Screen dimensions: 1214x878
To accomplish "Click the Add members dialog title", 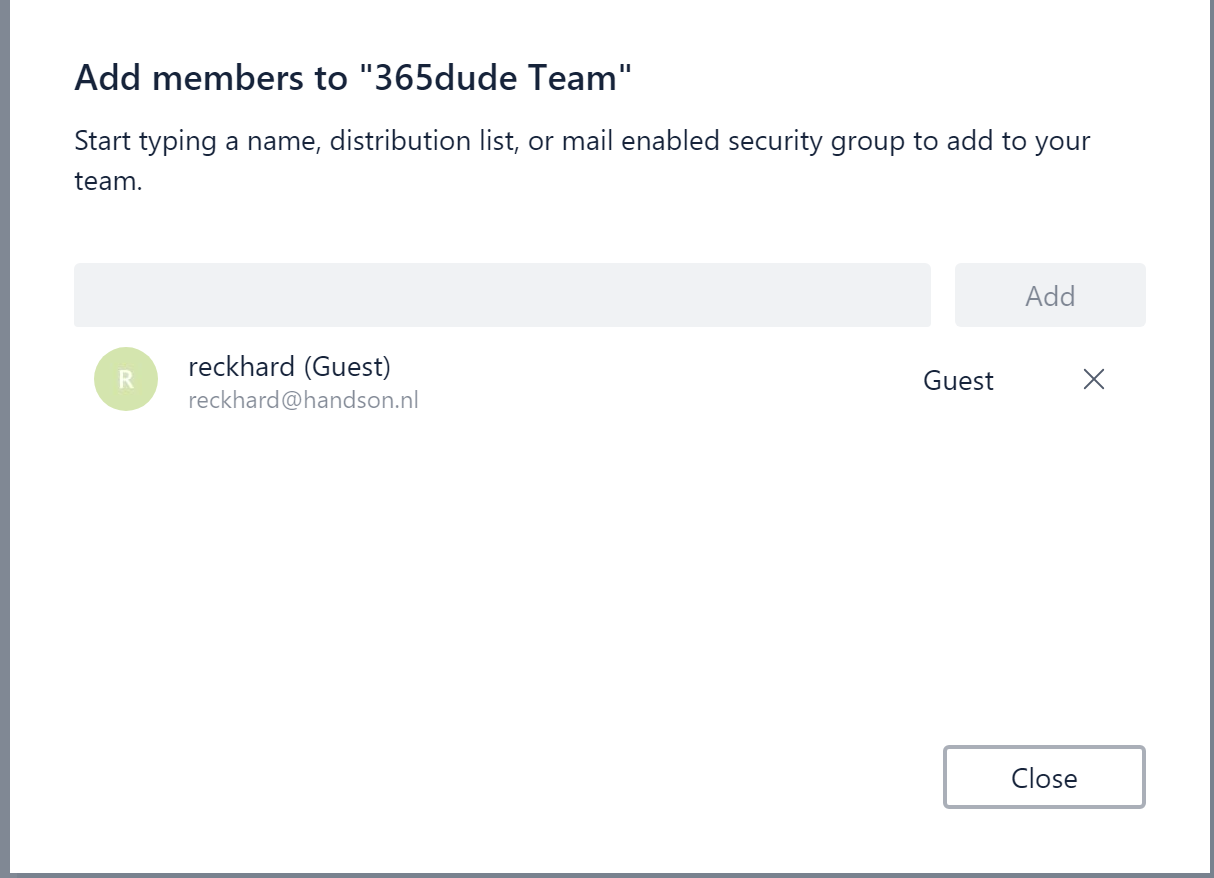I will [x=353, y=78].
